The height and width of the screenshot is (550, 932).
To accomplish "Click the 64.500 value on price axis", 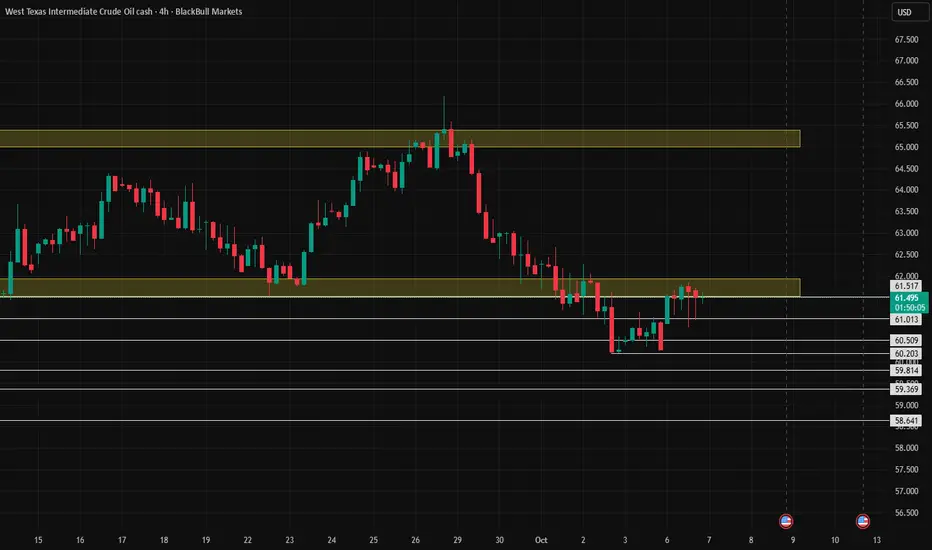I will 906,168.
